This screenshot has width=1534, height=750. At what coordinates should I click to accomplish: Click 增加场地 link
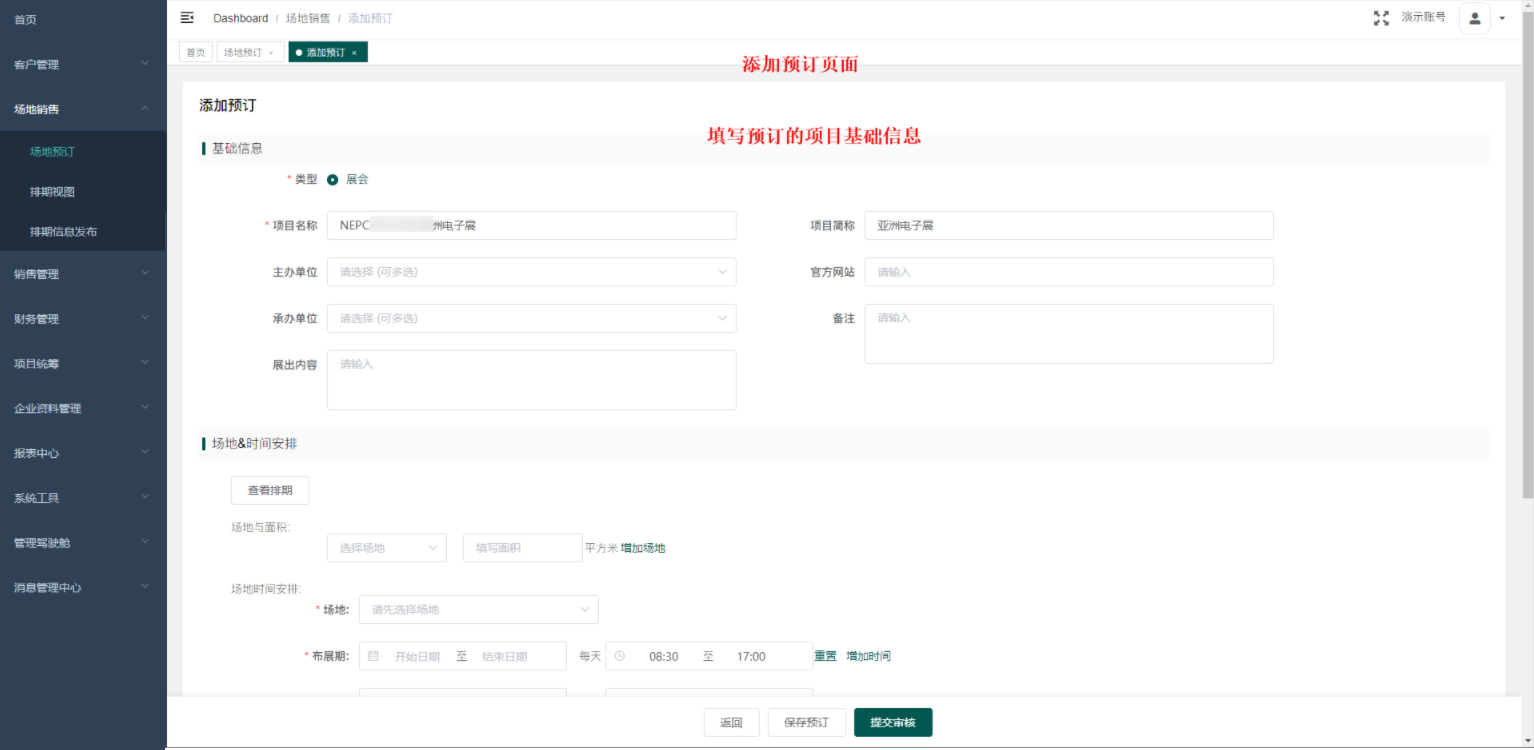pyautogui.click(x=643, y=548)
